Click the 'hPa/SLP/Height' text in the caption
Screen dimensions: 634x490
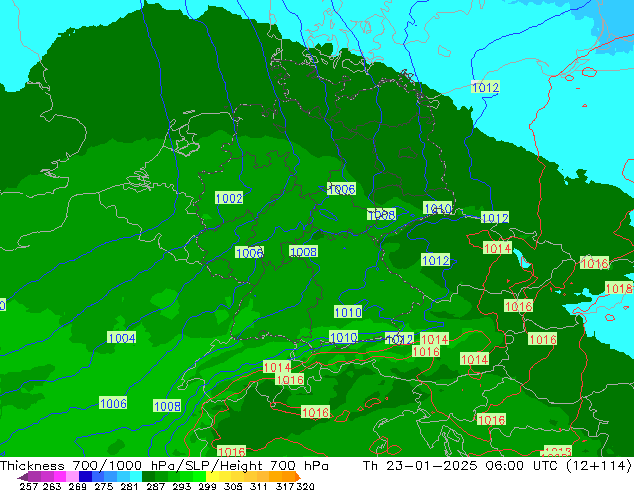pyautogui.click(x=207, y=466)
